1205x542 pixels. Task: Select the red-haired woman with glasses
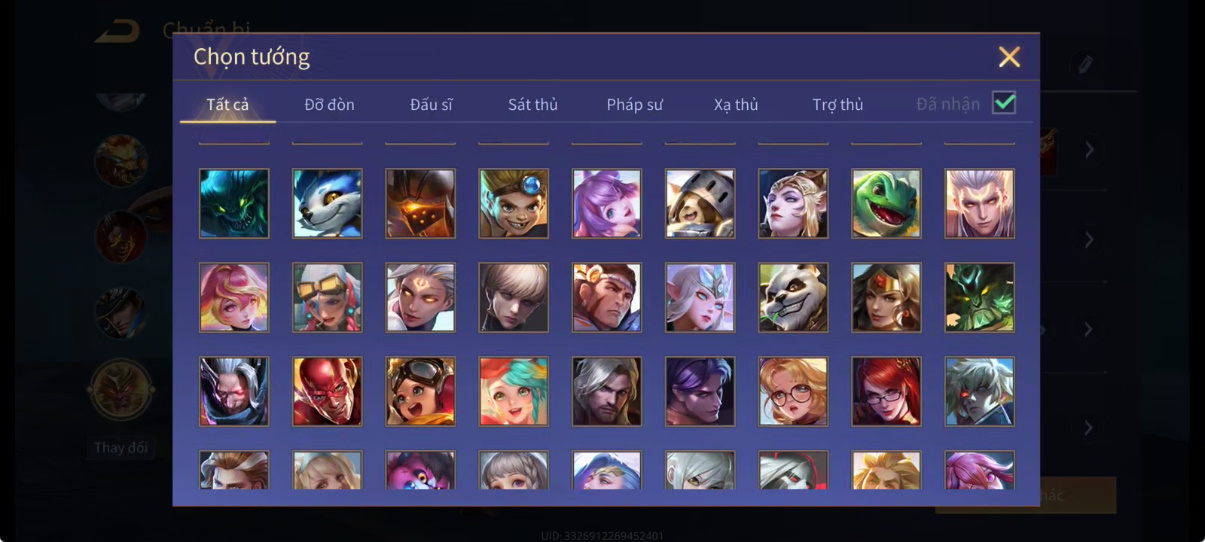pos(886,391)
